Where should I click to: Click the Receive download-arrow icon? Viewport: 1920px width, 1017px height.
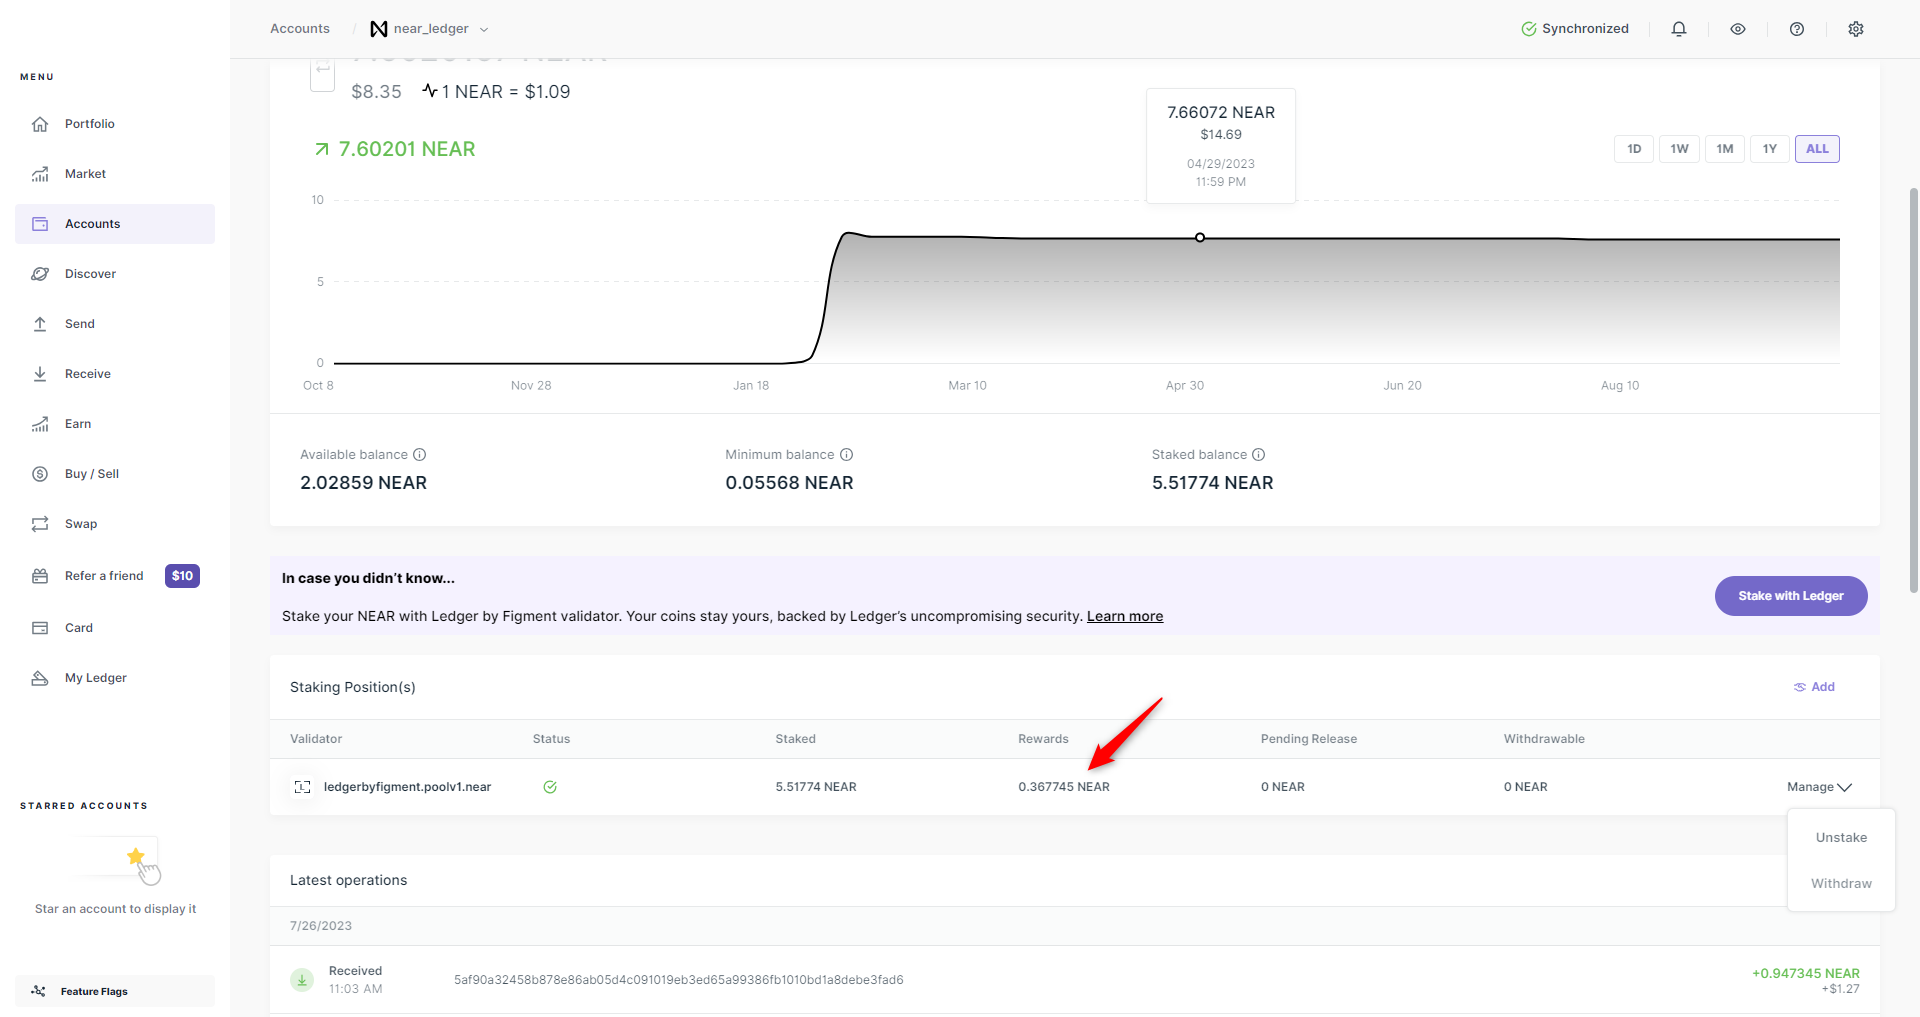point(40,374)
